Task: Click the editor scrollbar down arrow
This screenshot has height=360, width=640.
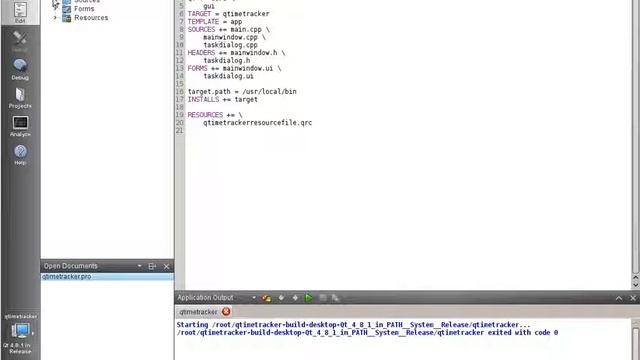Action: tap(636, 285)
